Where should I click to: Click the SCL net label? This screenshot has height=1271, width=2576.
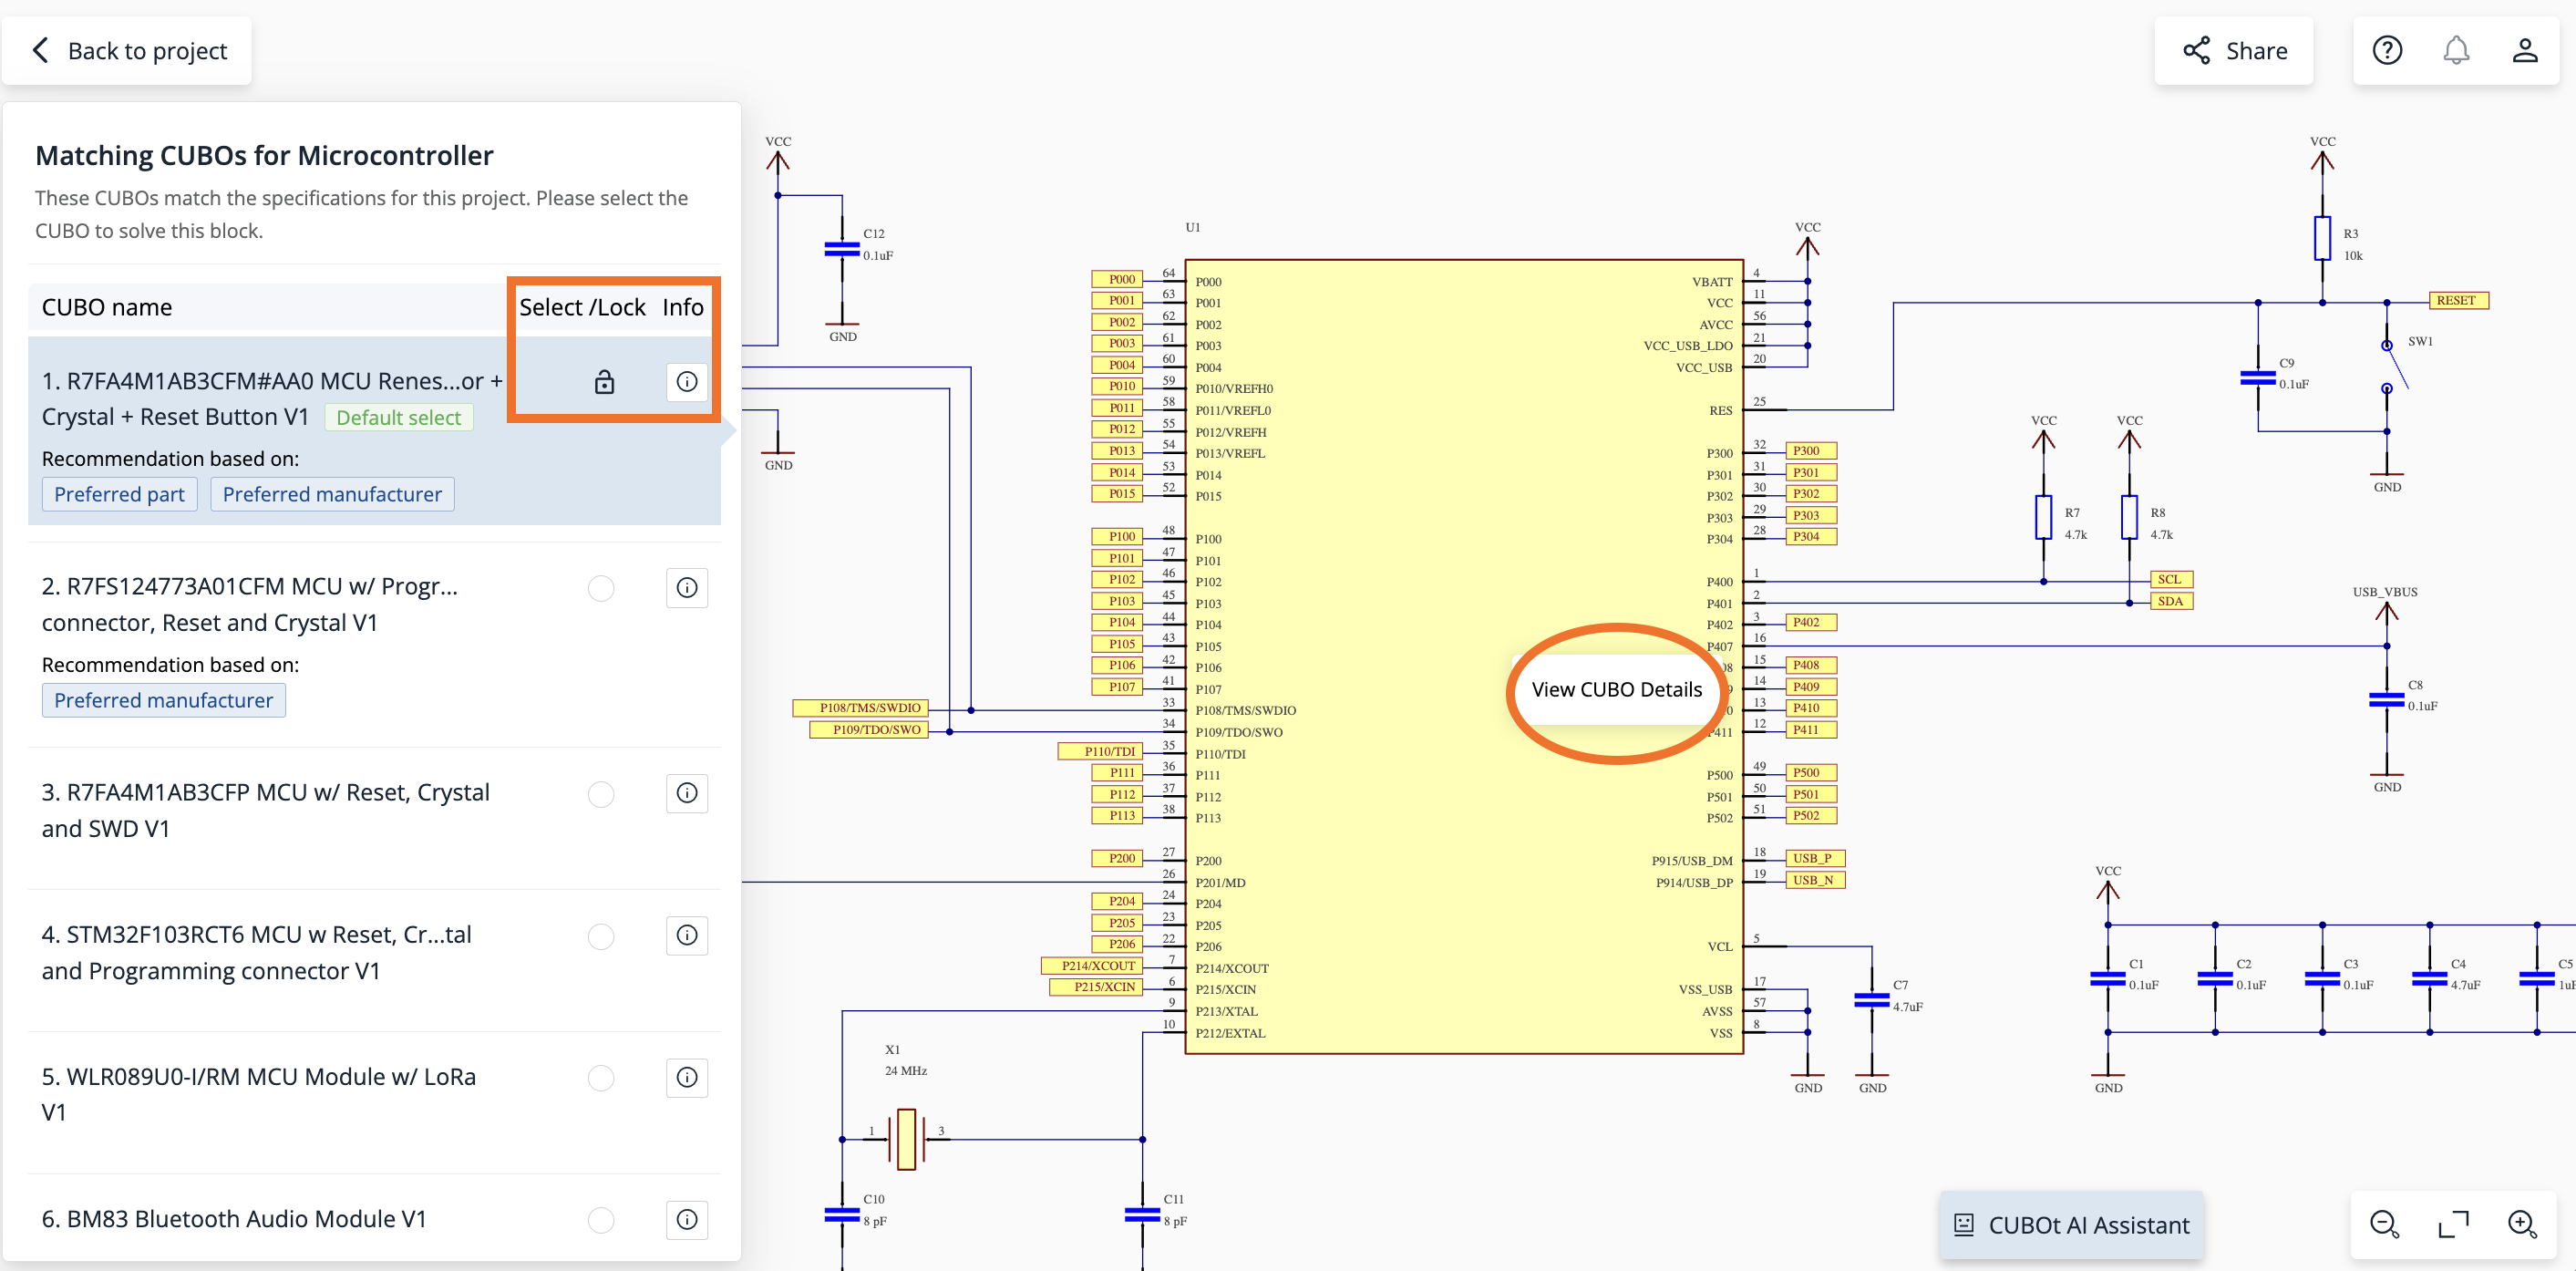point(2171,580)
